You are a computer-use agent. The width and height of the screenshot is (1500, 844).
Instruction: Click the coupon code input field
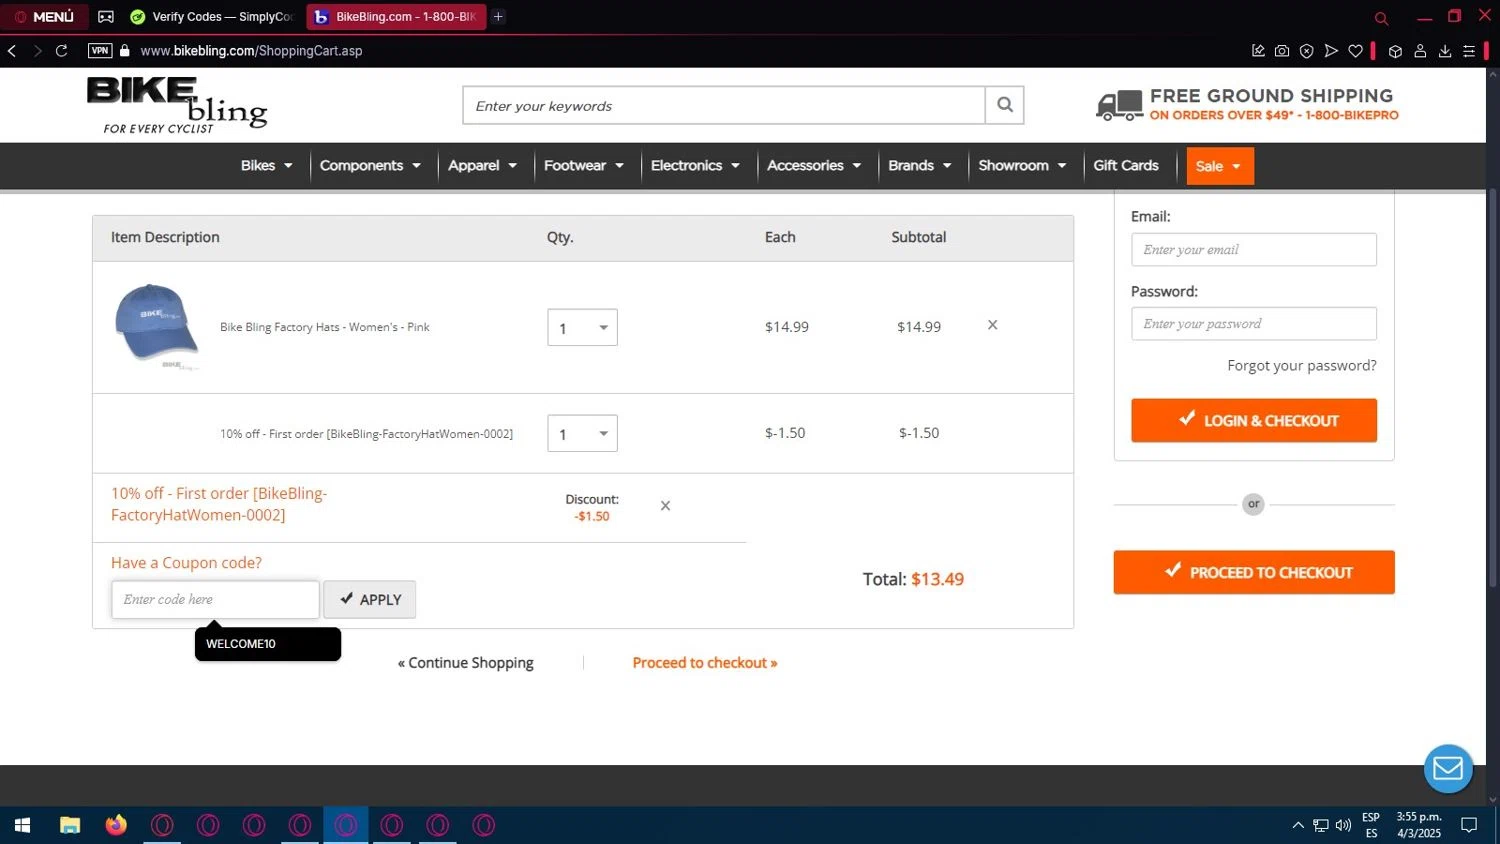click(x=215, y=600)
